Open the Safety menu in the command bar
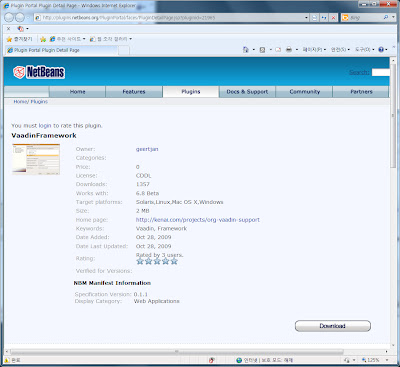400x367 pixels. 340,50
